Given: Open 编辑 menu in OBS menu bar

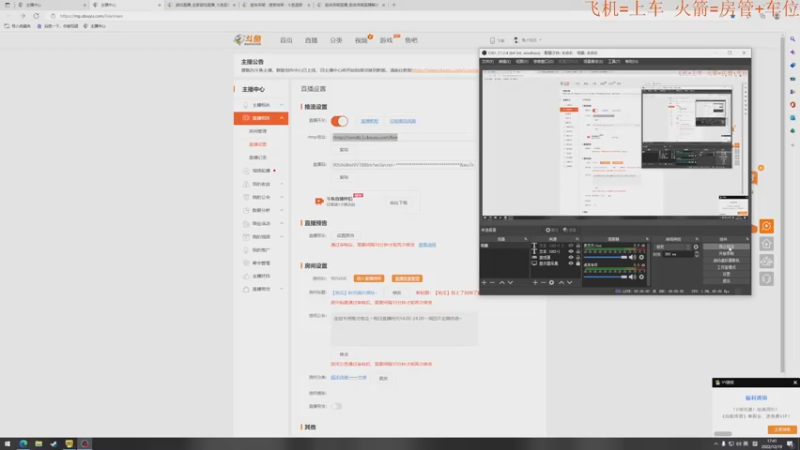Looking at the screenshot, I should point(504,61).
